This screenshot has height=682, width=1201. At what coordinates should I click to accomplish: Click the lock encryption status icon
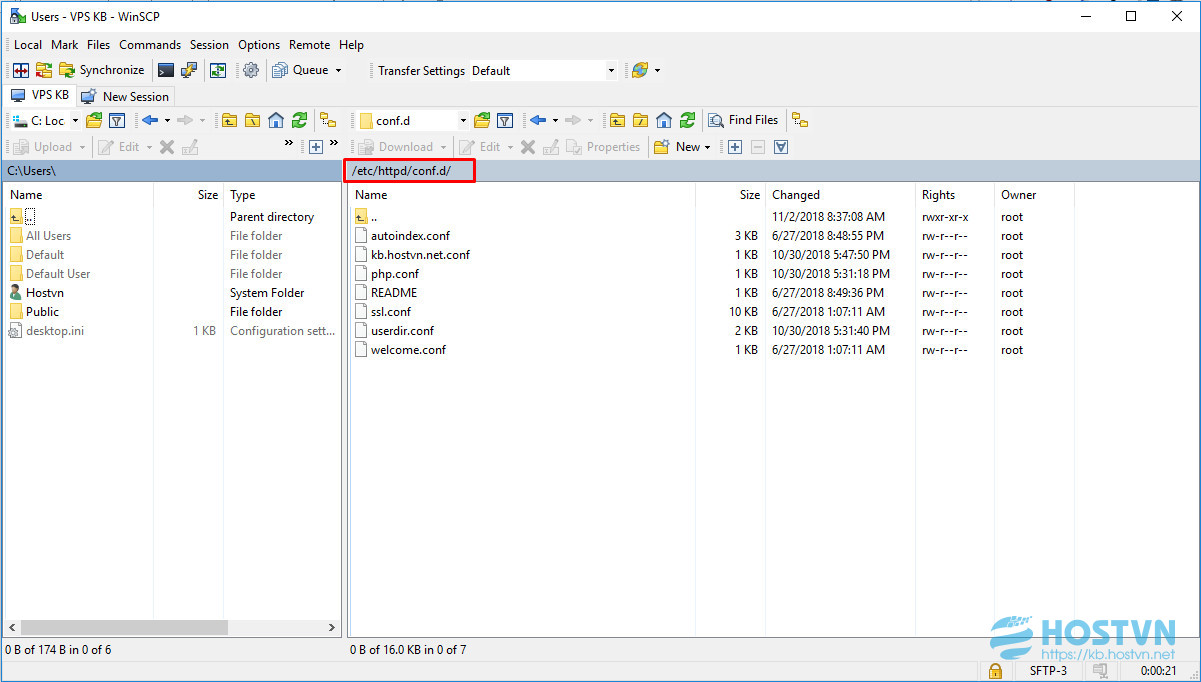(x=995, y=671)
